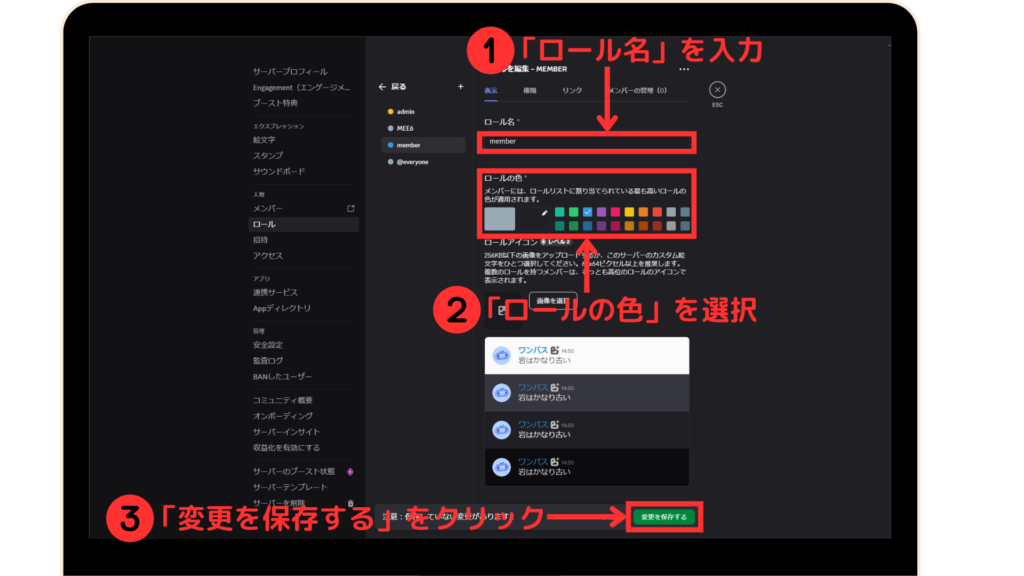This screenshot has width=1024, height=576.
Task: Select the @everyone role in the list
Action: tap(423, 162)
